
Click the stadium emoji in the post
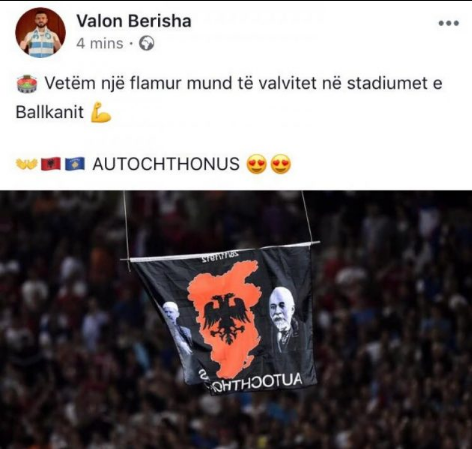click(27, 84)
